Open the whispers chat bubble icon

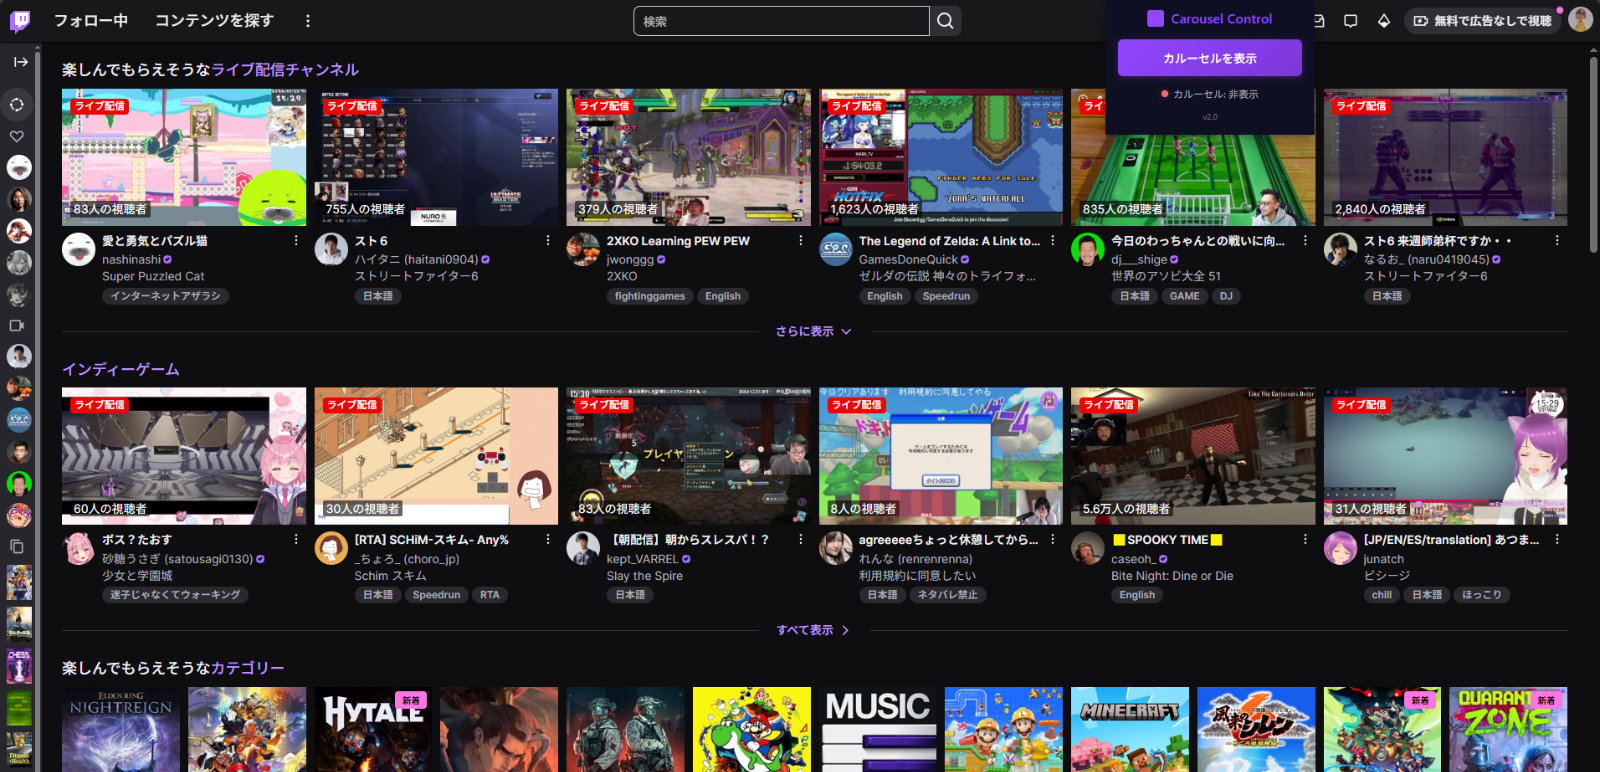point(1351,21)
